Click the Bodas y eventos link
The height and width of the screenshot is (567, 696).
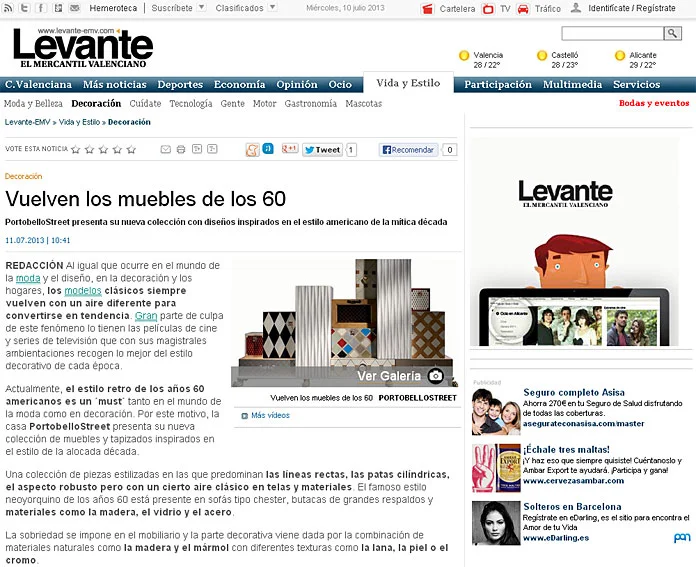654,103
